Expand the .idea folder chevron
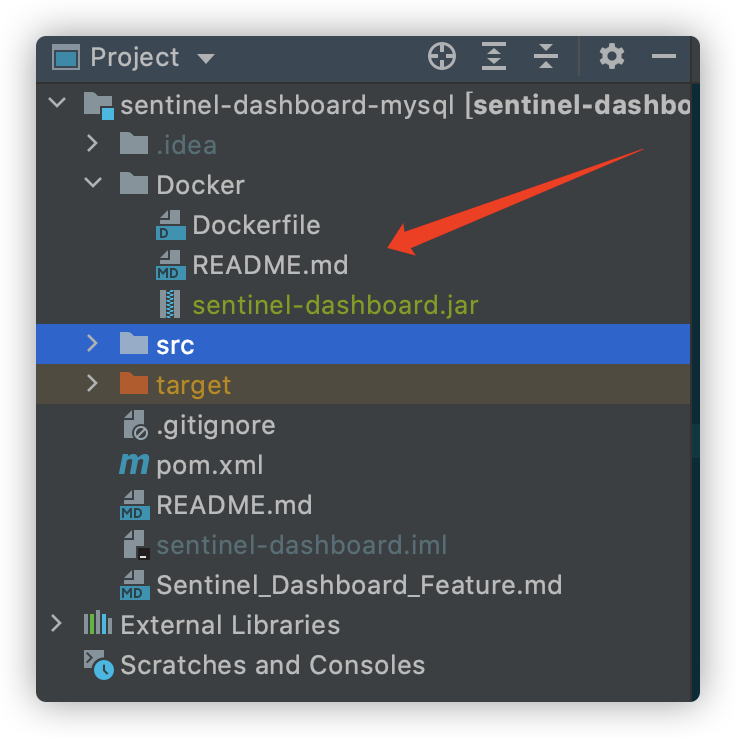The height and width of the screenshot is (738, 736). (x=93, y=144)
